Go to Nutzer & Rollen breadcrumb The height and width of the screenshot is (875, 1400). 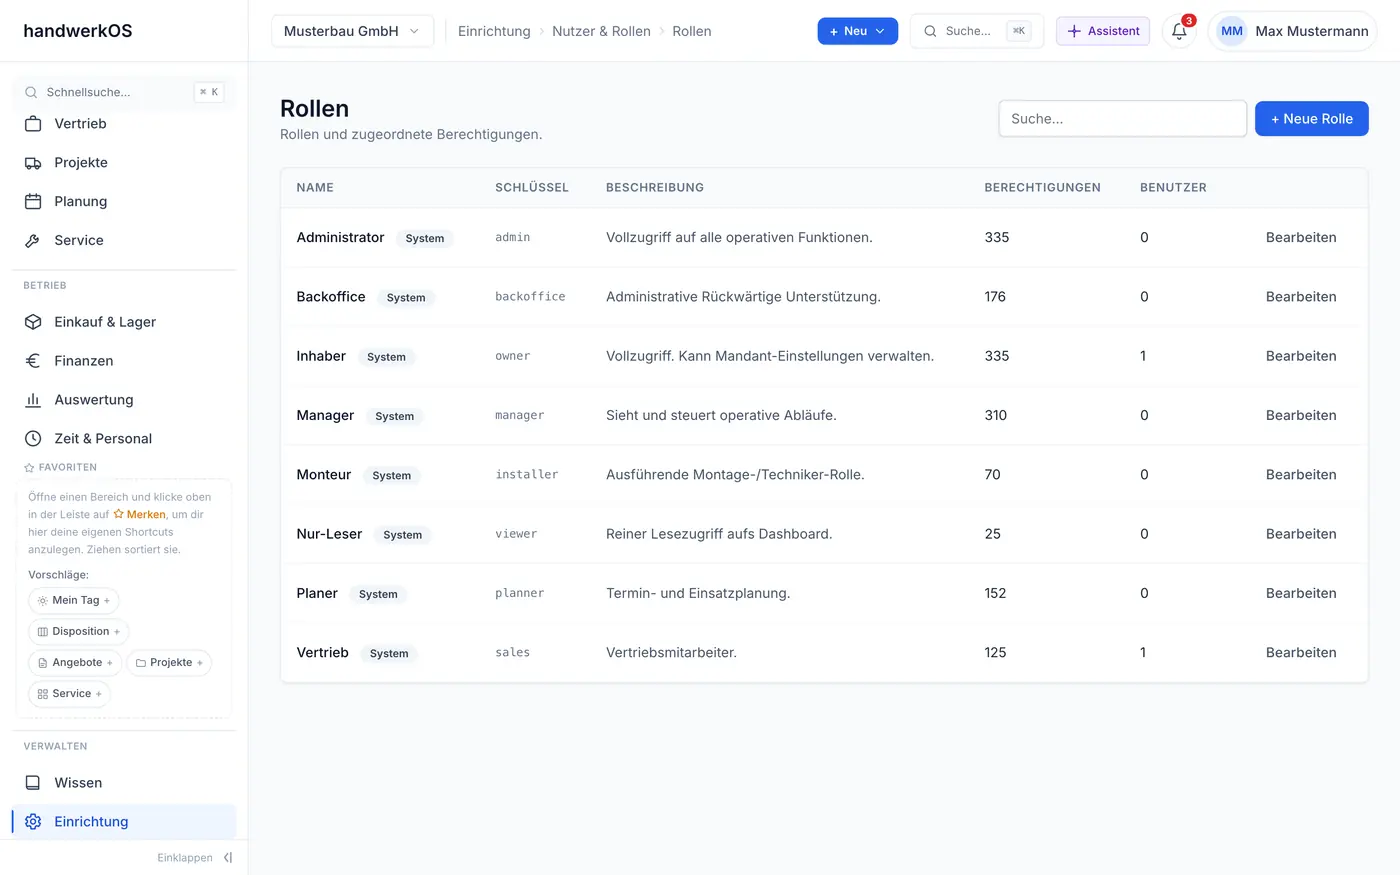point(601,31)
